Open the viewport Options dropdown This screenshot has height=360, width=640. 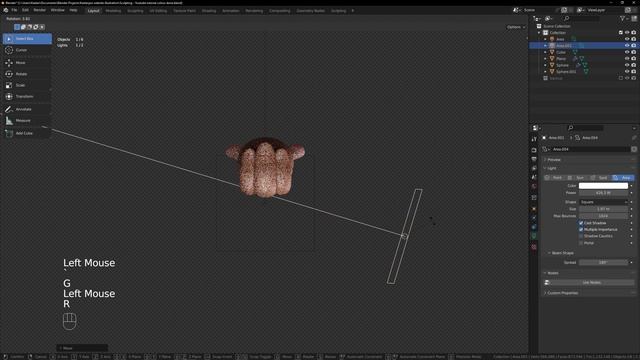click(516, 27)
